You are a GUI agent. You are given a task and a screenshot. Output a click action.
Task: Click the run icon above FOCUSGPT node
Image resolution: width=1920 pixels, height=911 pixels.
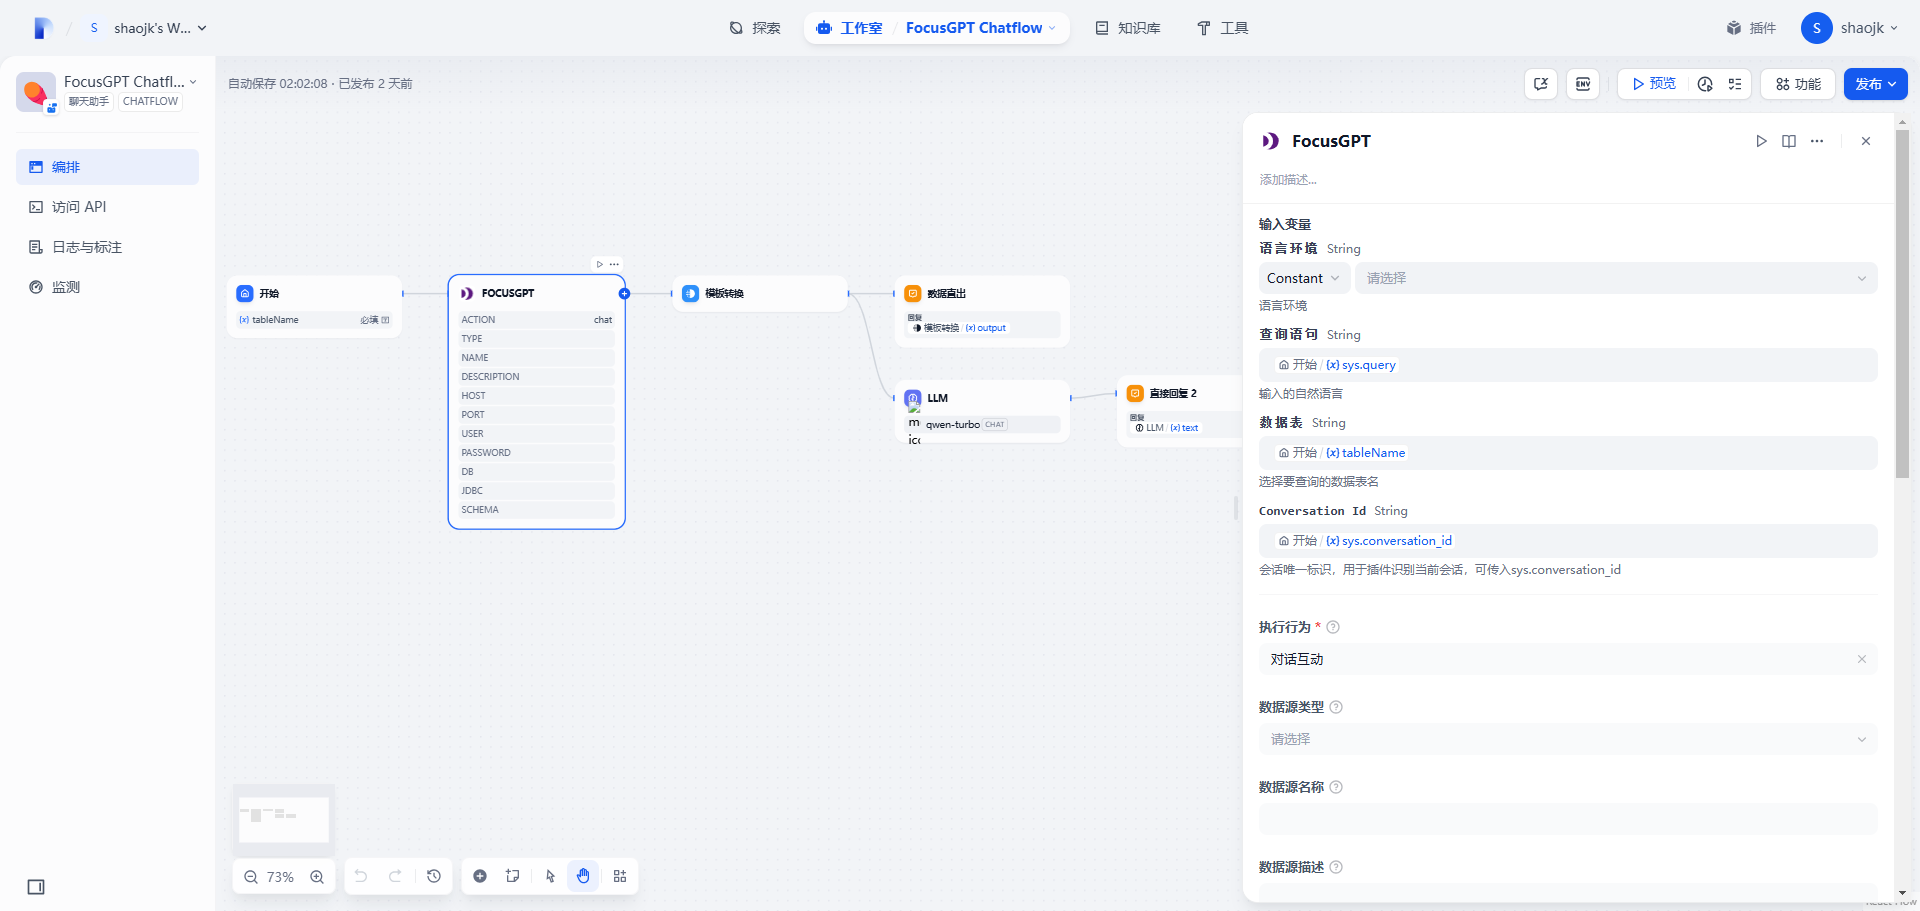point(600,264)
